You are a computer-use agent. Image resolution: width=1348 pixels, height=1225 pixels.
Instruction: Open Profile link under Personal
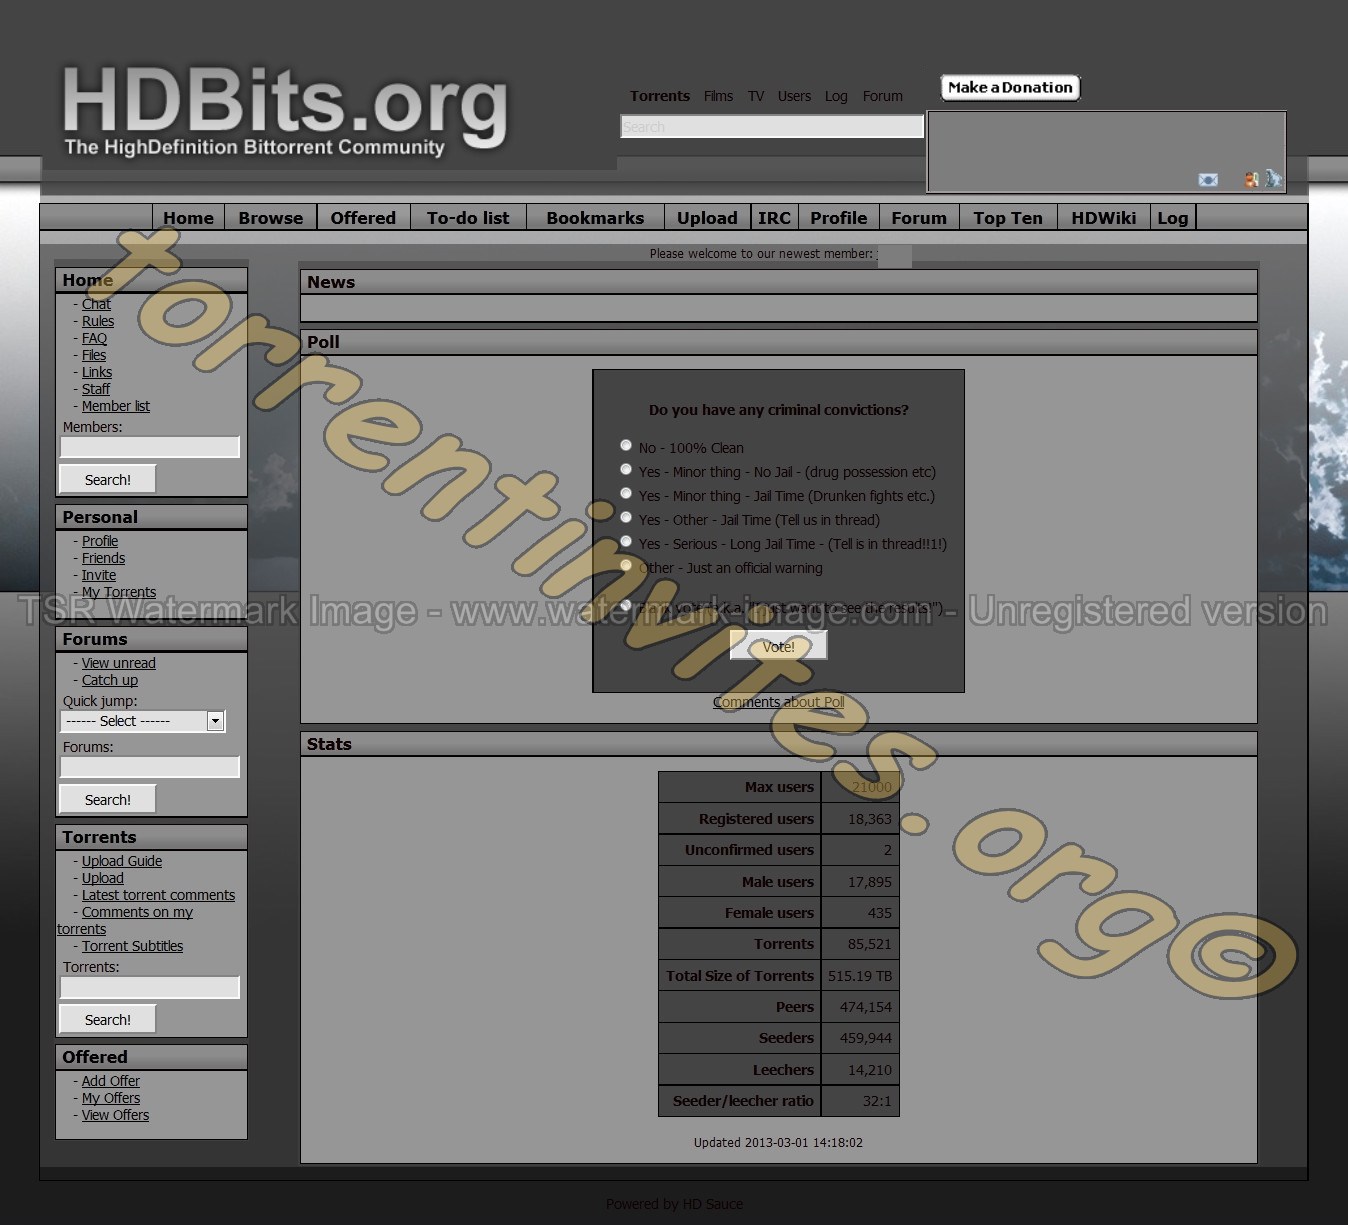point(100,541)
